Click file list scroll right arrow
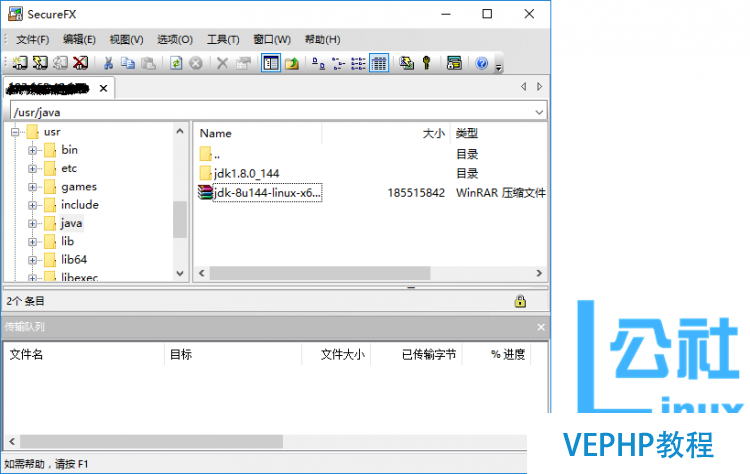This screenshot has width=750, height=474. (539, 273)
